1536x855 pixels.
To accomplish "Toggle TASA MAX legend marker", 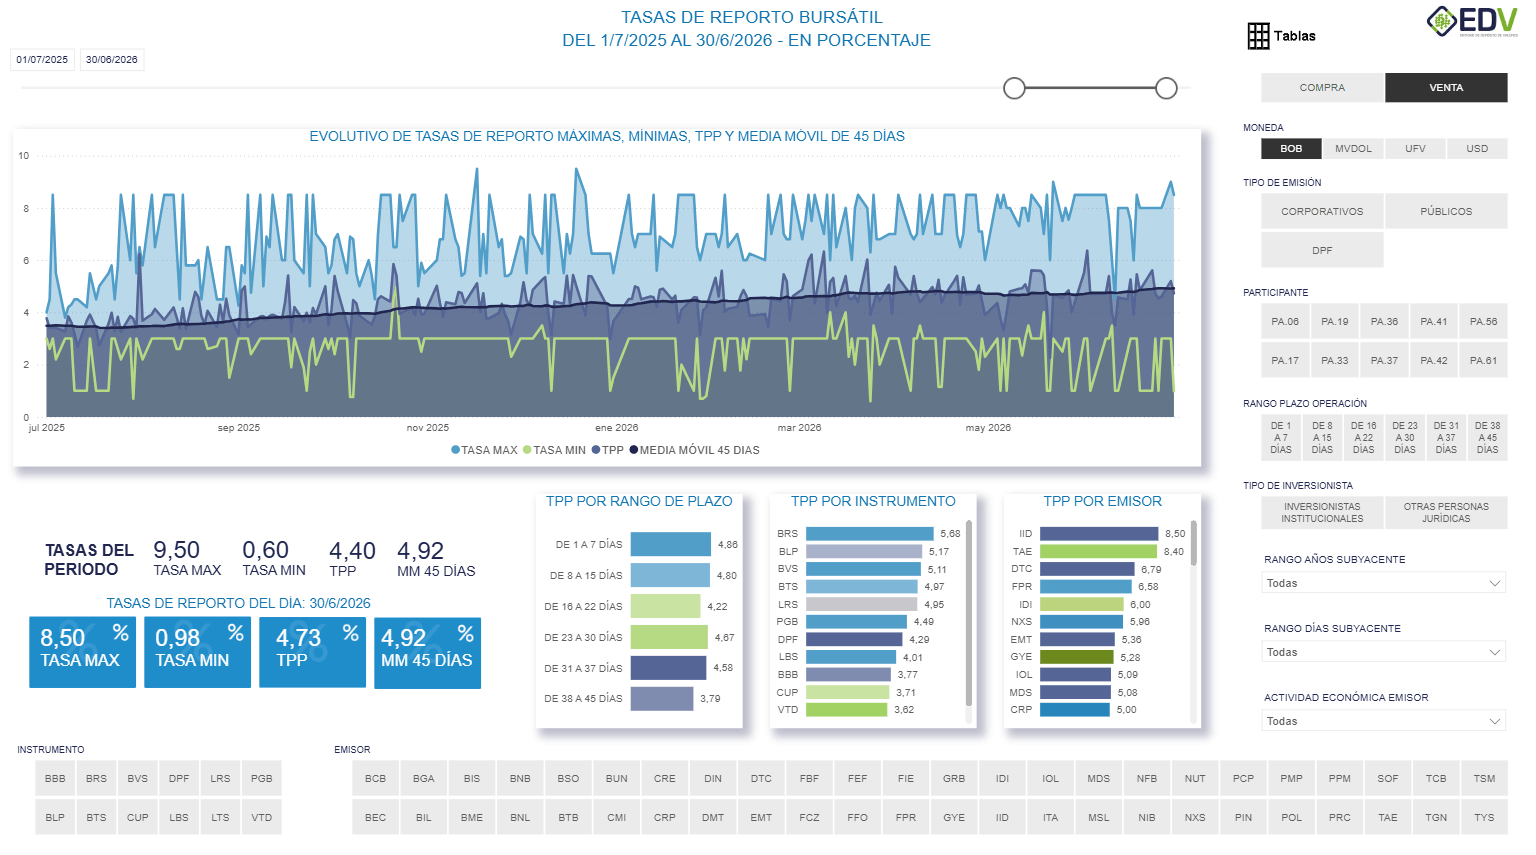I will (456, 450).
